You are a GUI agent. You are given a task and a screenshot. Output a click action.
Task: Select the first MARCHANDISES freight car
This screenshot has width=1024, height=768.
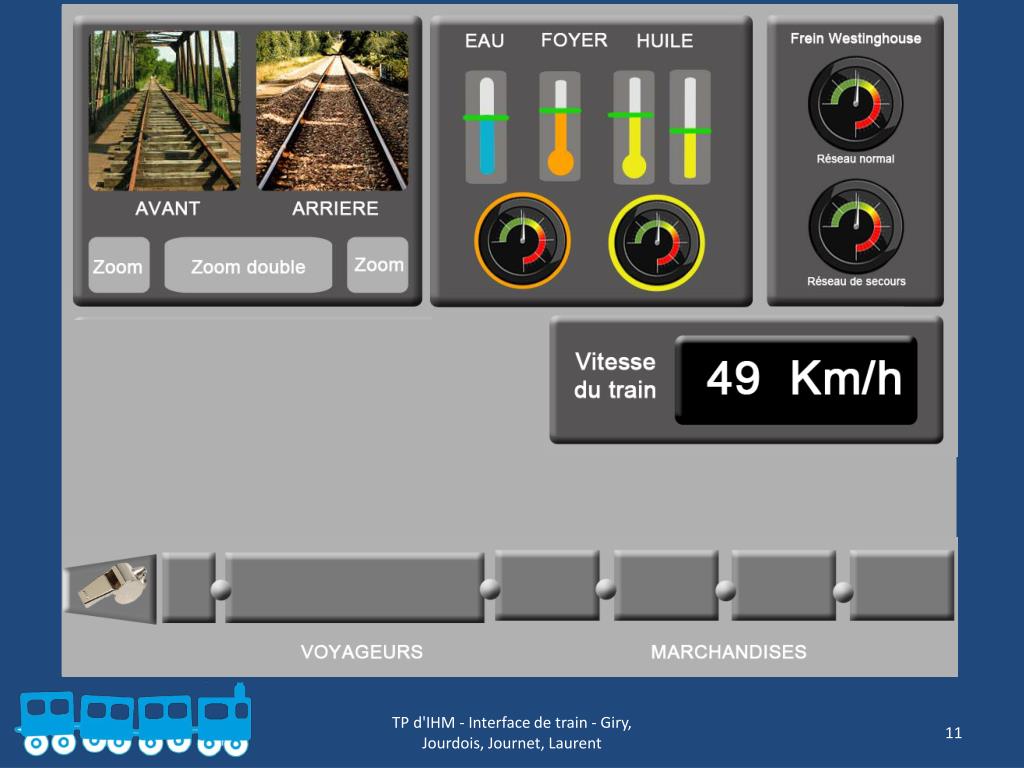point(547,585)
